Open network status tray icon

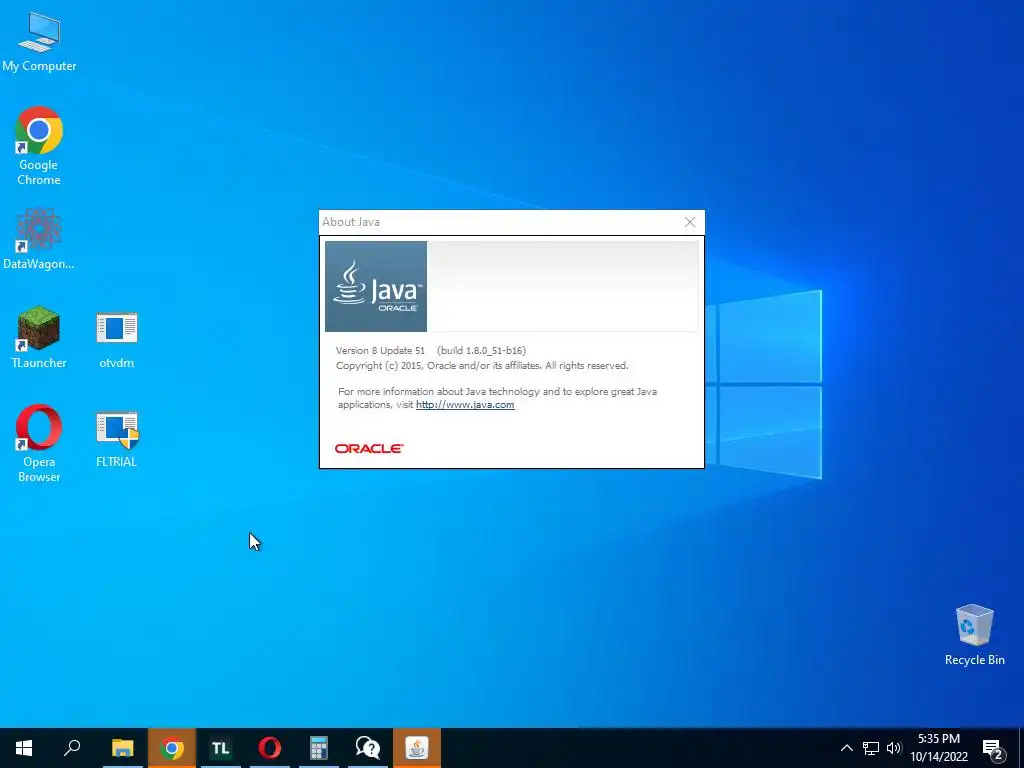871,748
